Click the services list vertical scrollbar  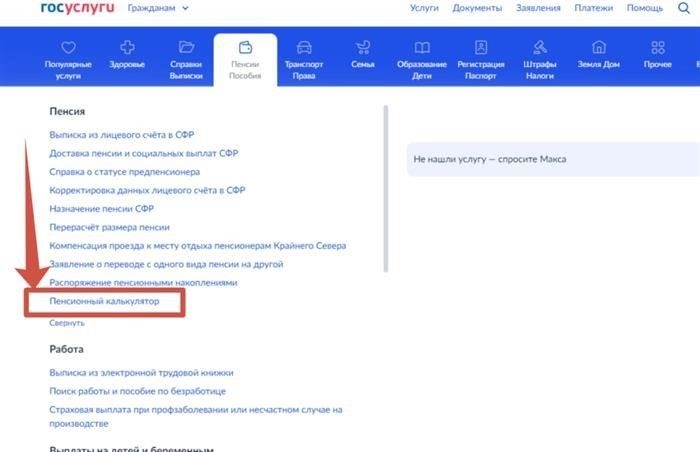click(386, 188)
